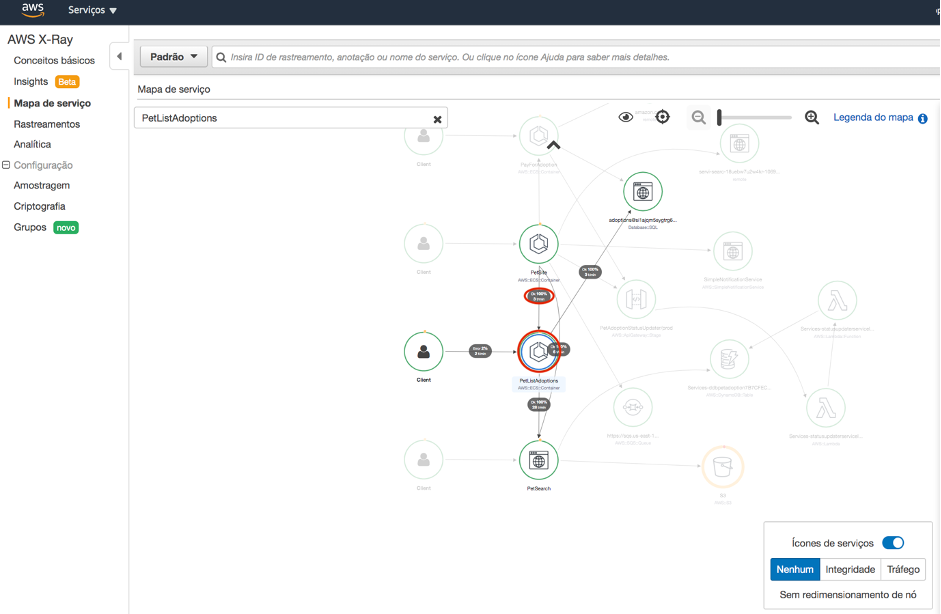The image size is (941, 614).
Task: Select the PetAdoptionStatusUpdater API Gateway node
Action: pyautogui.click(x=636, y=299)
